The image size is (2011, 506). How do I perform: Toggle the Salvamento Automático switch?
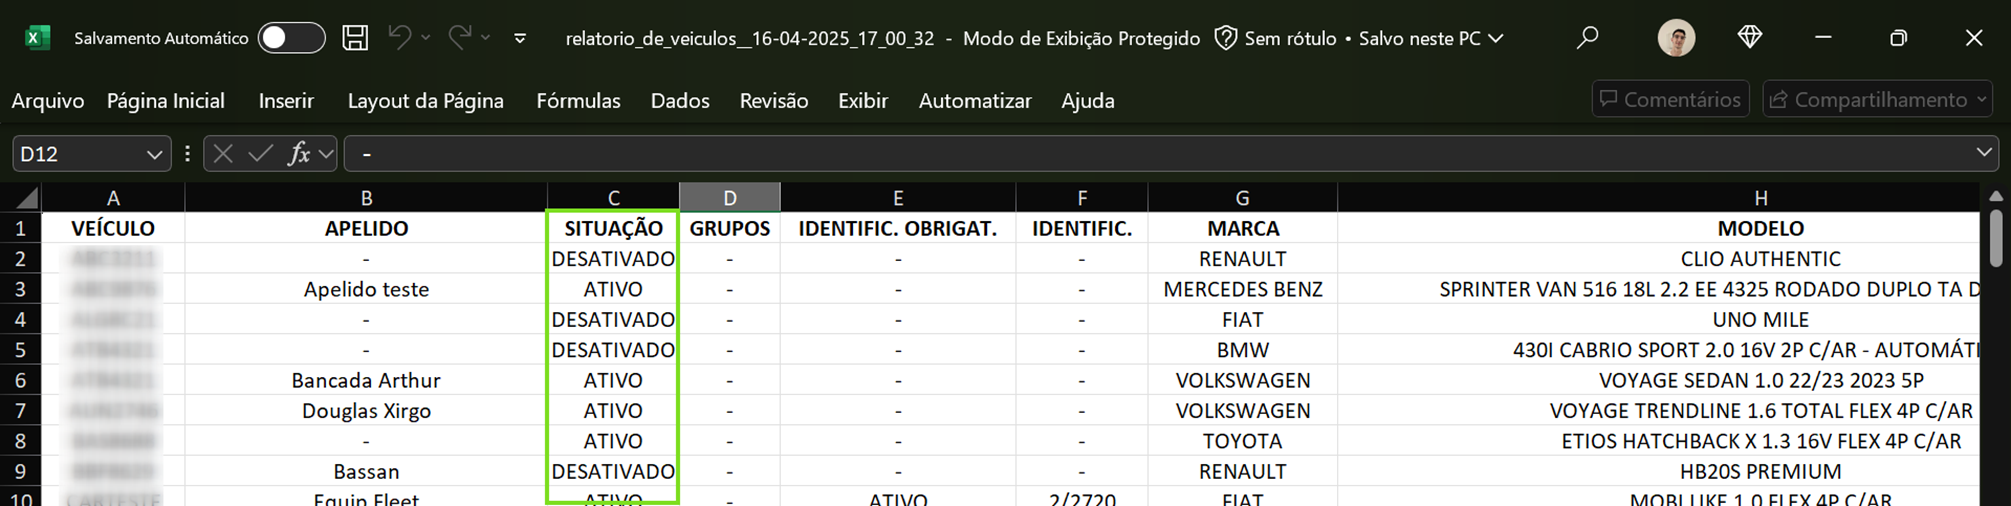pos(291,38)
